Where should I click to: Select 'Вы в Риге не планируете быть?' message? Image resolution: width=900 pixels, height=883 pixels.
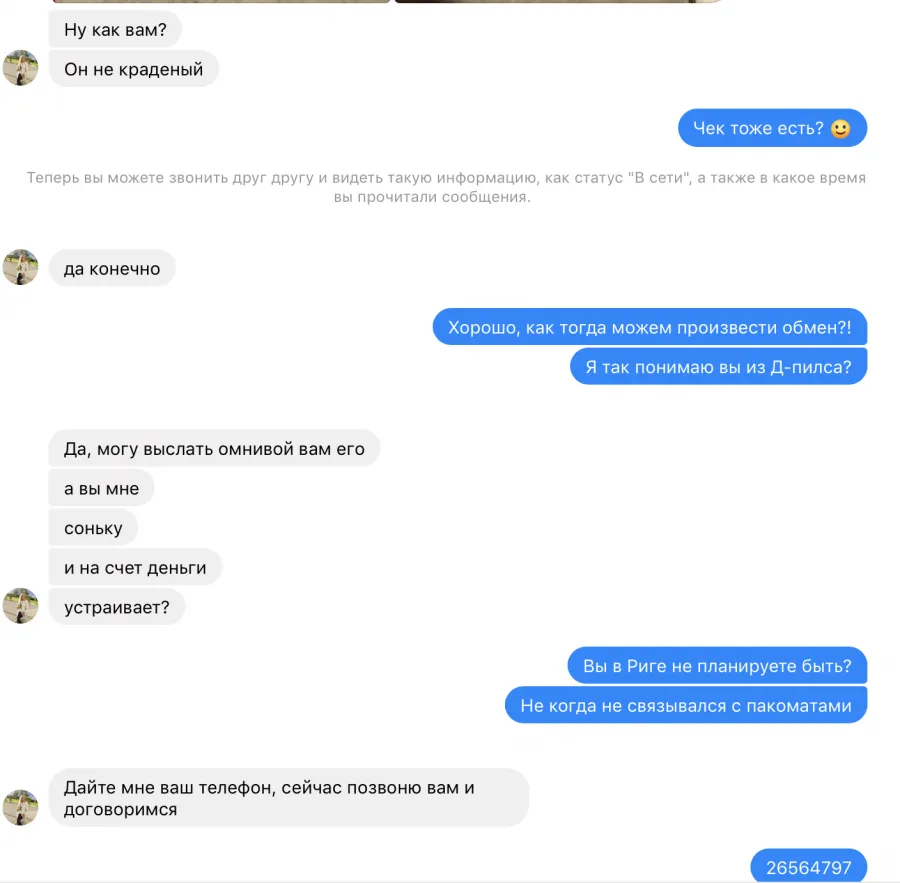point(717,665)
